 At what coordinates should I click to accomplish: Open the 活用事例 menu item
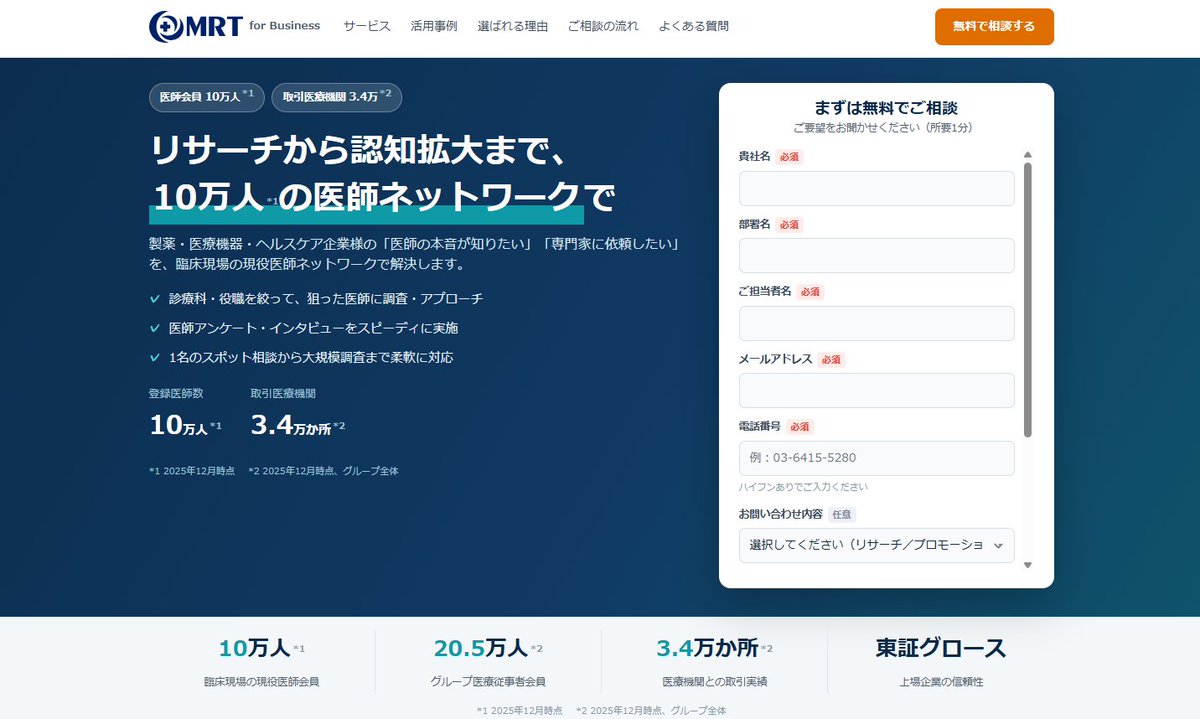pyautogui.click(x=434, y=26)
